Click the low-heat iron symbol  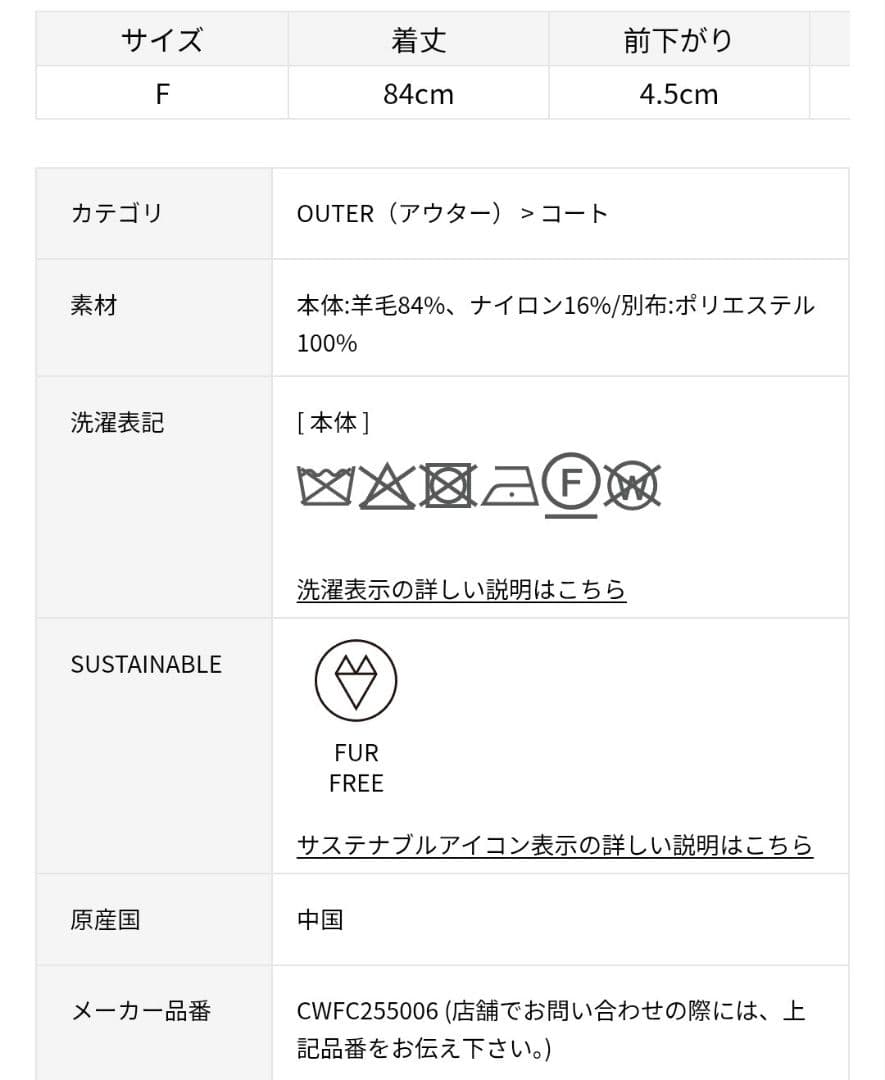pyautogui.click(x=510, y=487)
